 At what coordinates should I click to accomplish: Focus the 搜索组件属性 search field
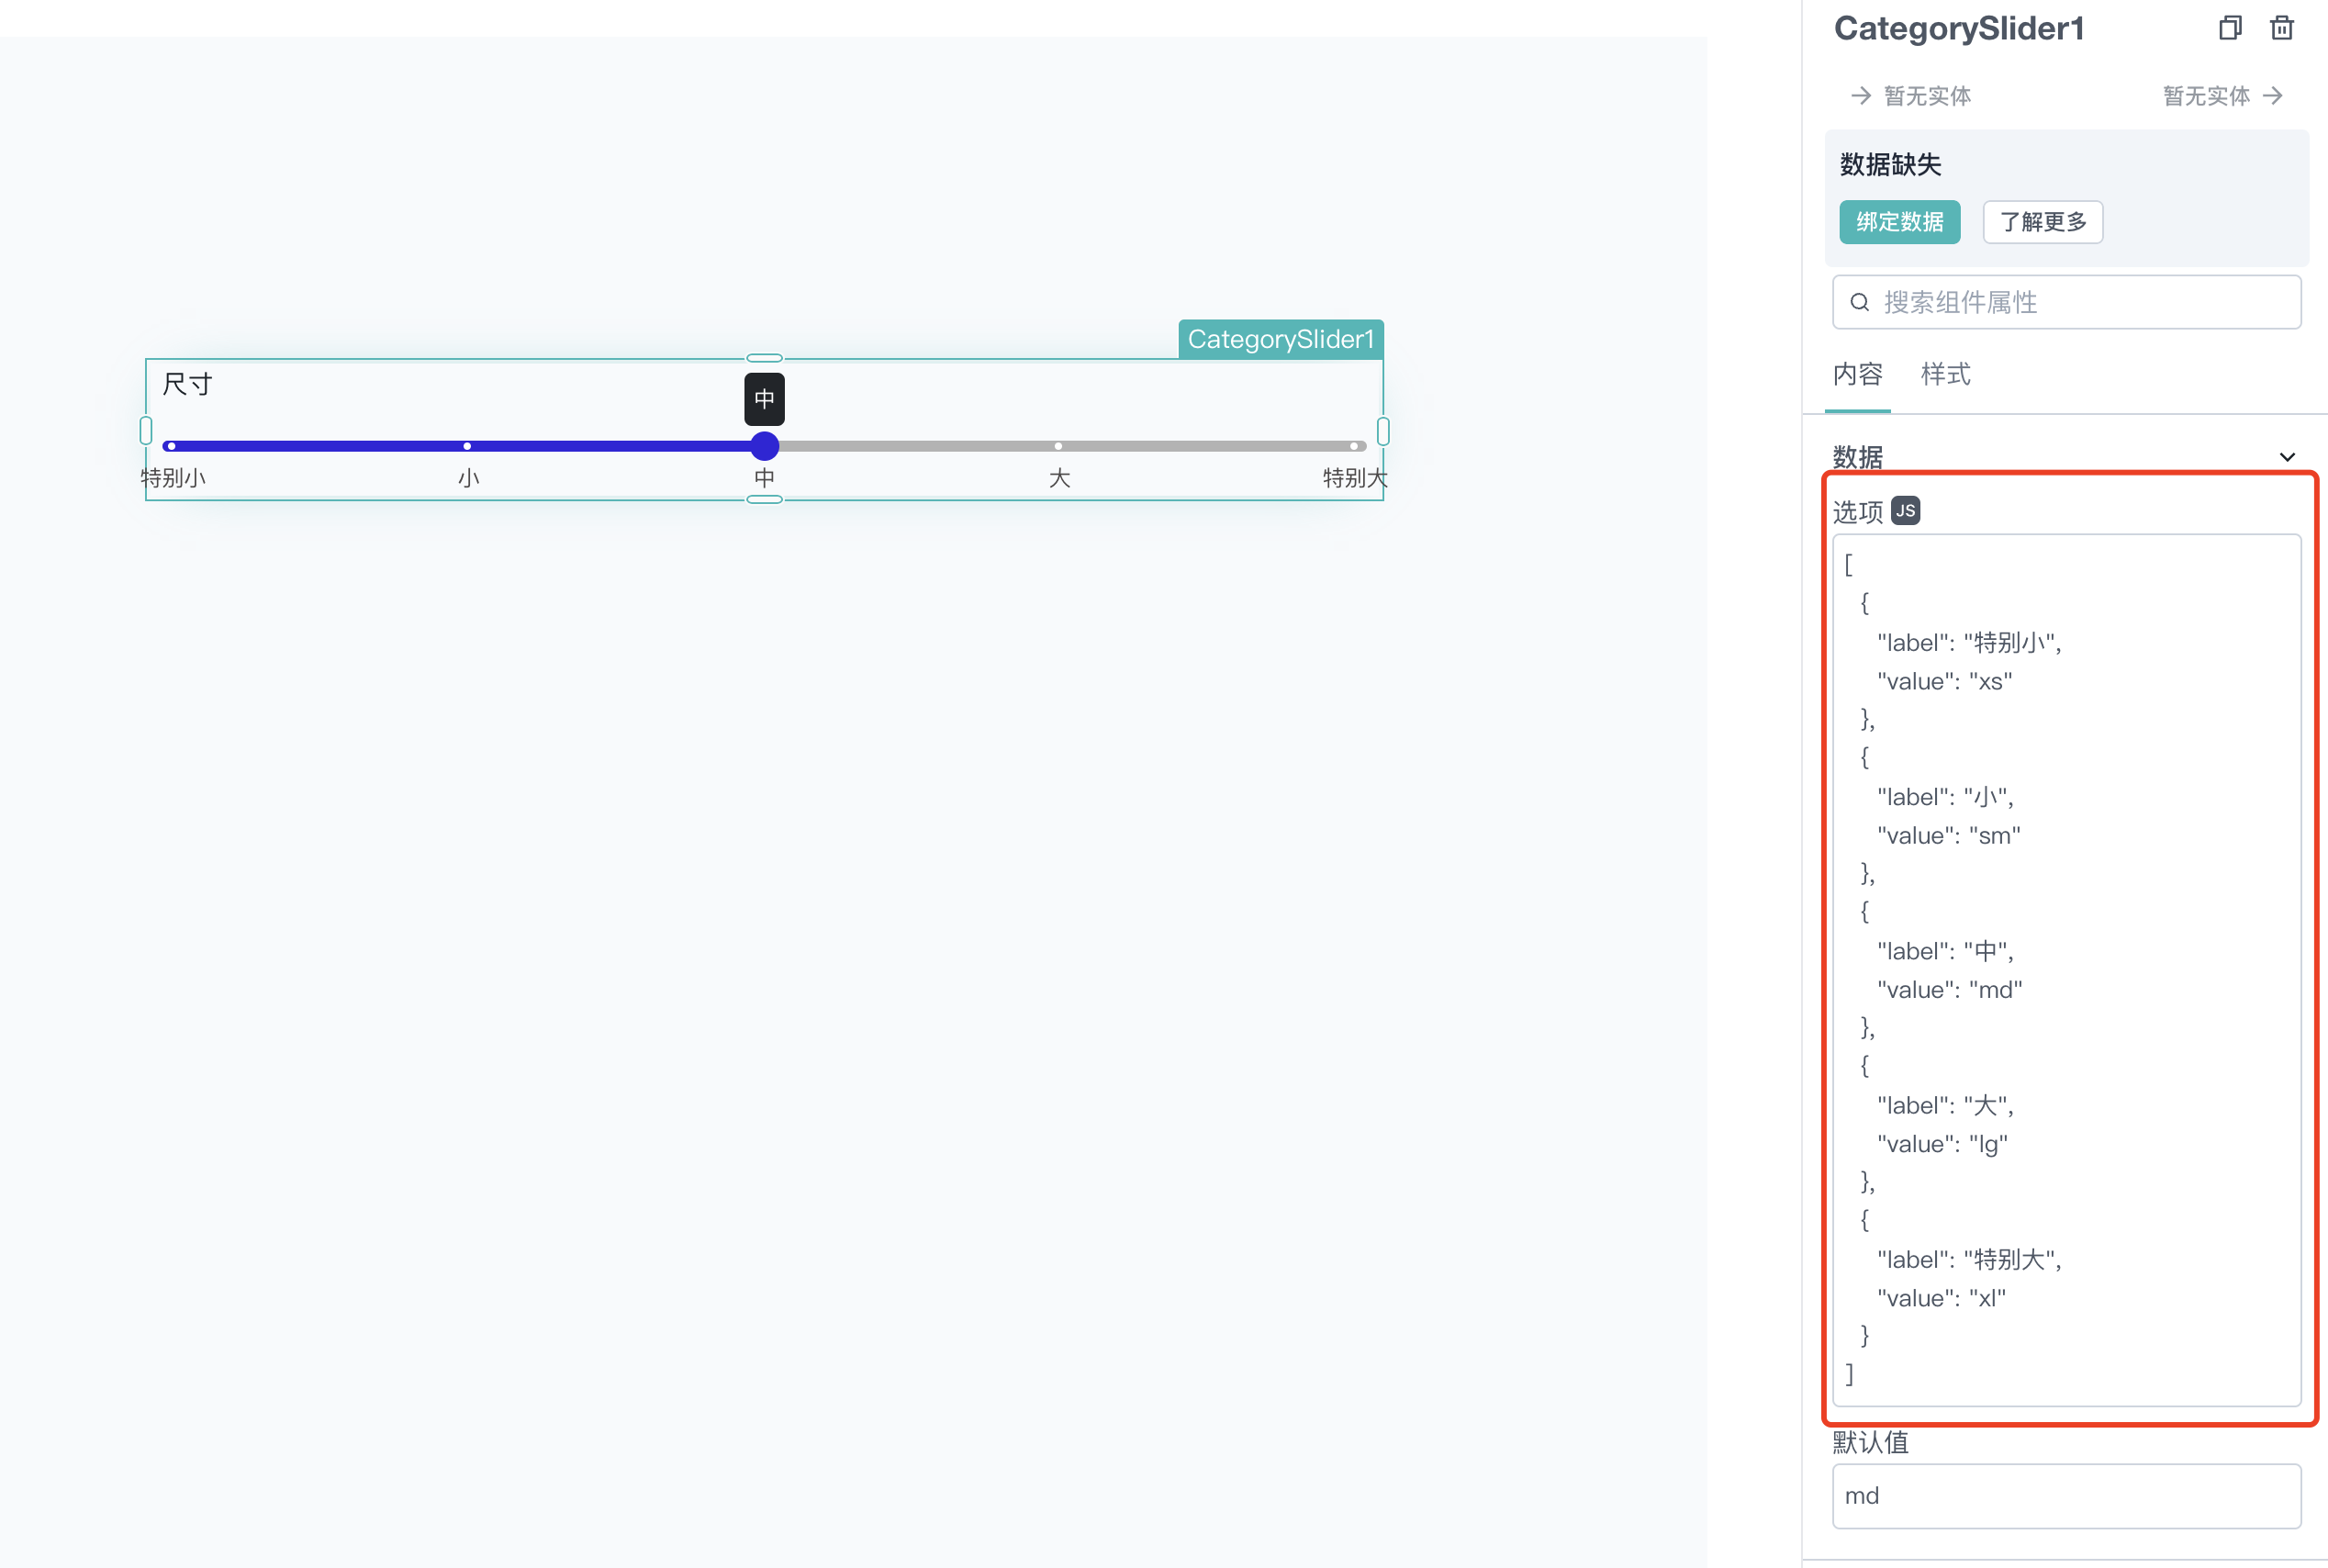coord(2066,302)
